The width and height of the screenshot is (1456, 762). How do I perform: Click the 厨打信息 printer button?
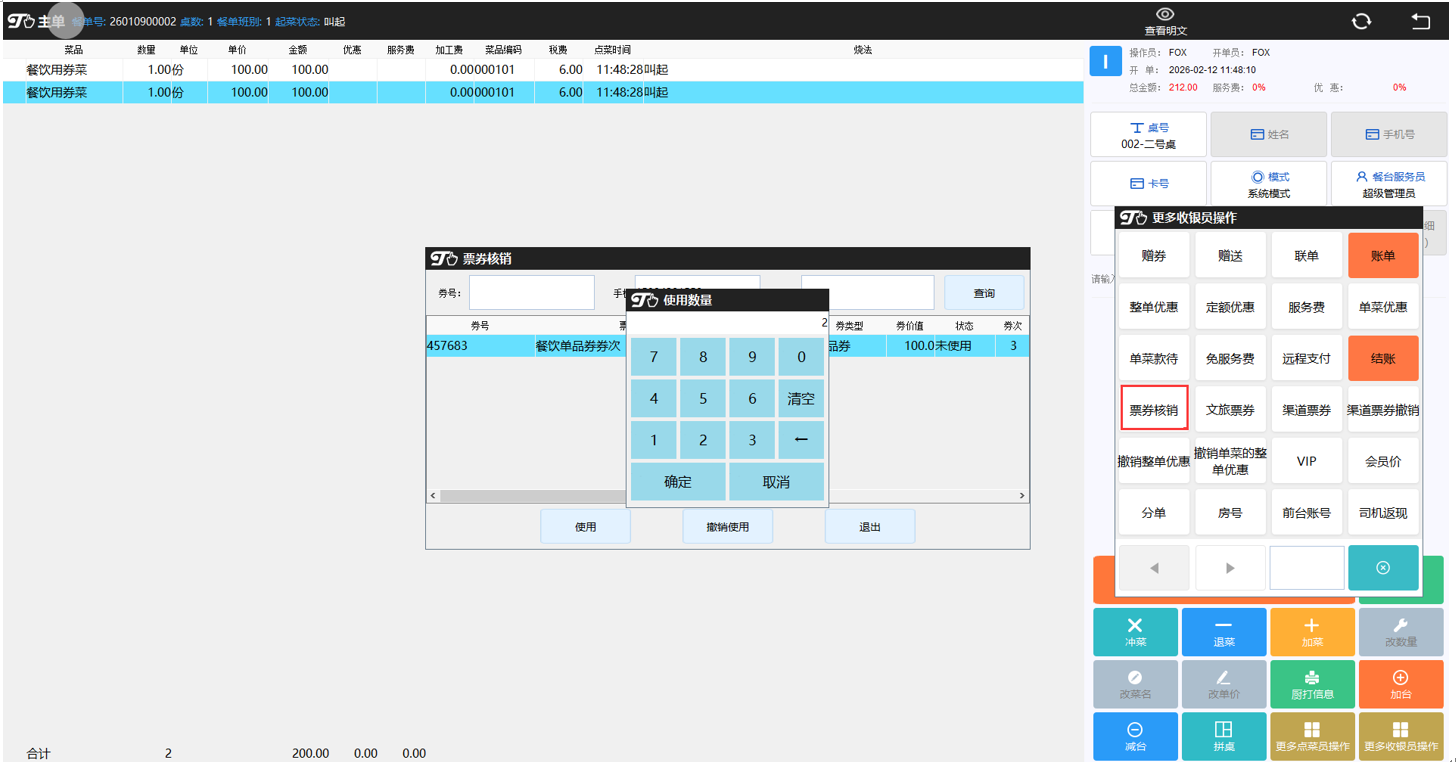tap(1312, 684)
